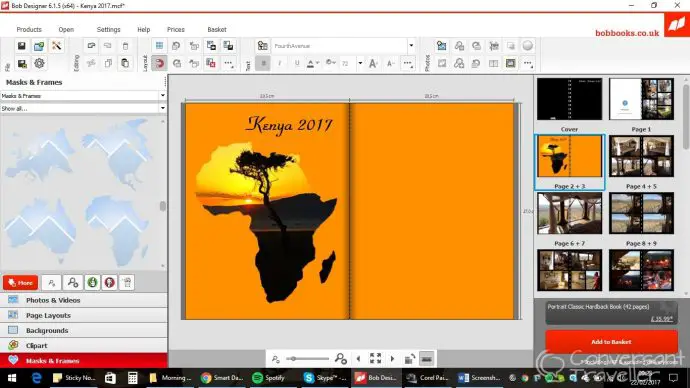
Task: Click the Add to Basket button
Action: coord(611,342)
